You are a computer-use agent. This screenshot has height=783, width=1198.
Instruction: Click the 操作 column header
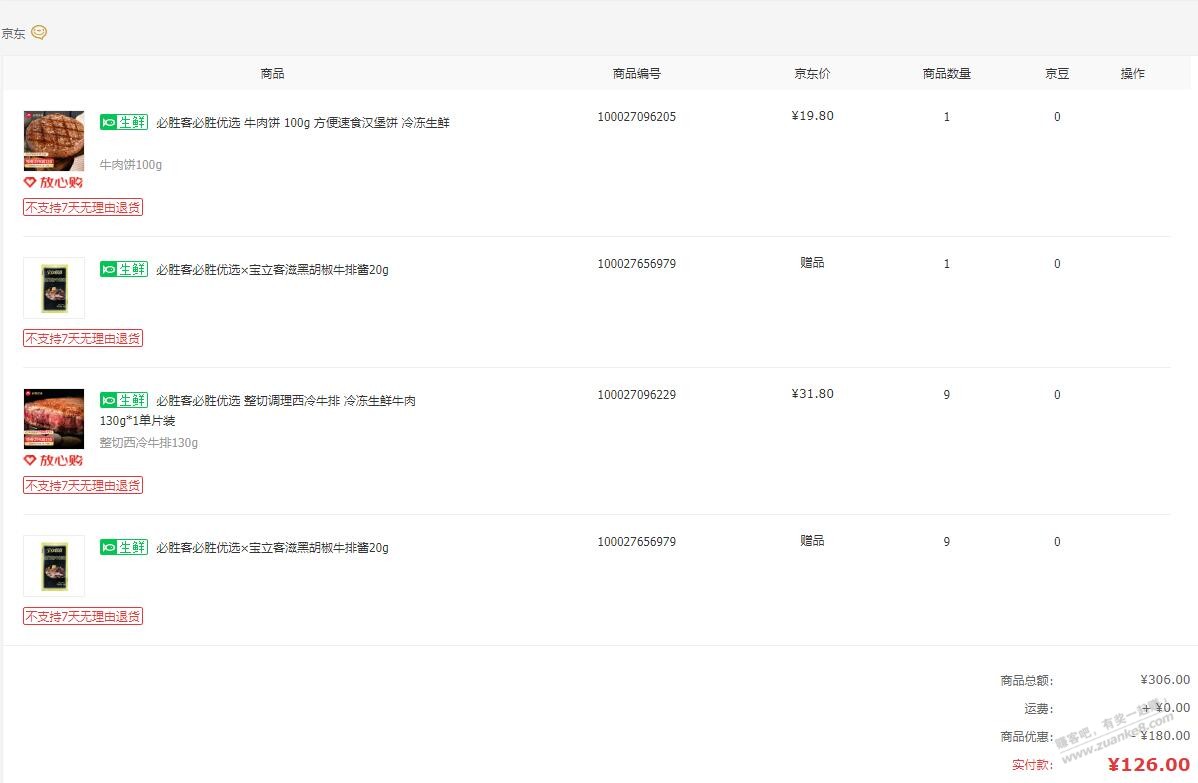pos(1132,74)
